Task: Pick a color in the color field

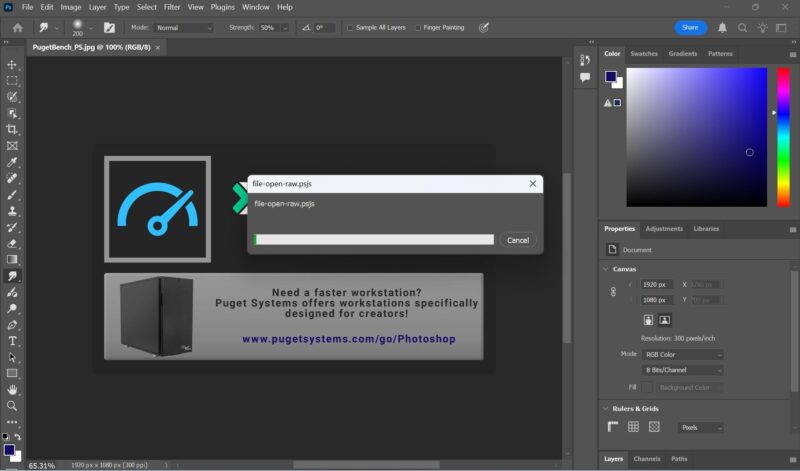Action: 696,137
